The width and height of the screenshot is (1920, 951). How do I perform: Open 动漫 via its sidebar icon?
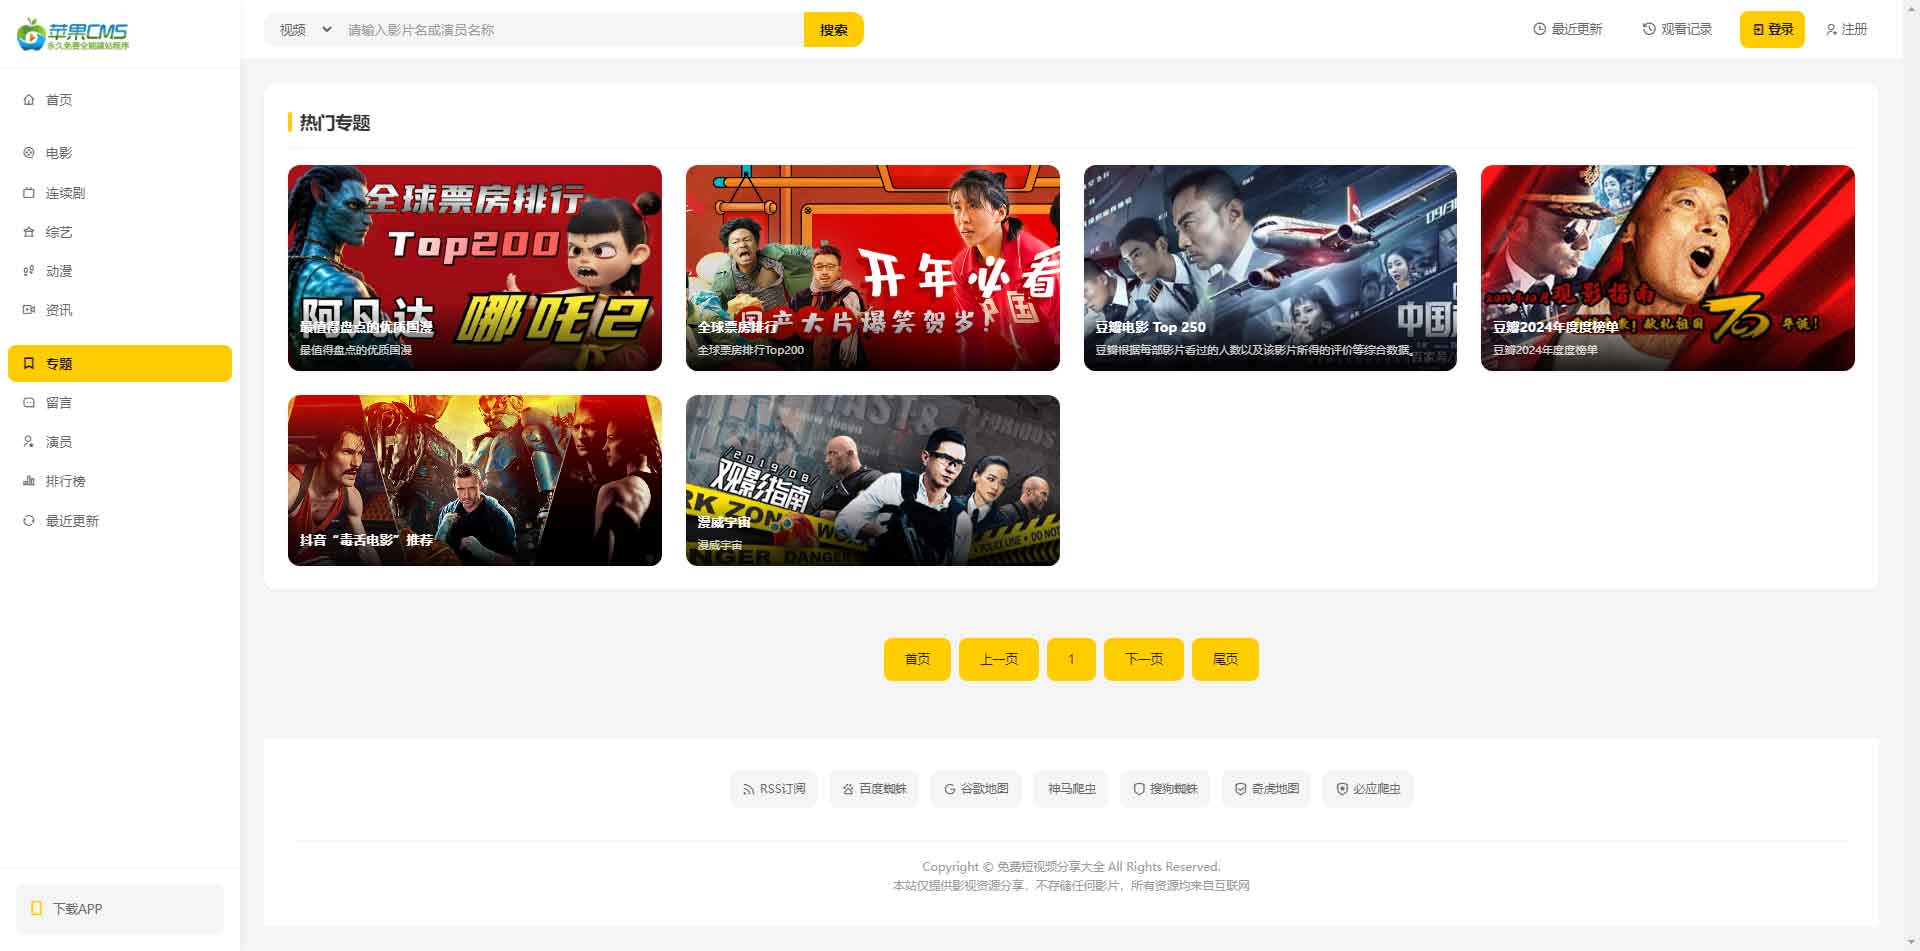click(x=29, y=271)
